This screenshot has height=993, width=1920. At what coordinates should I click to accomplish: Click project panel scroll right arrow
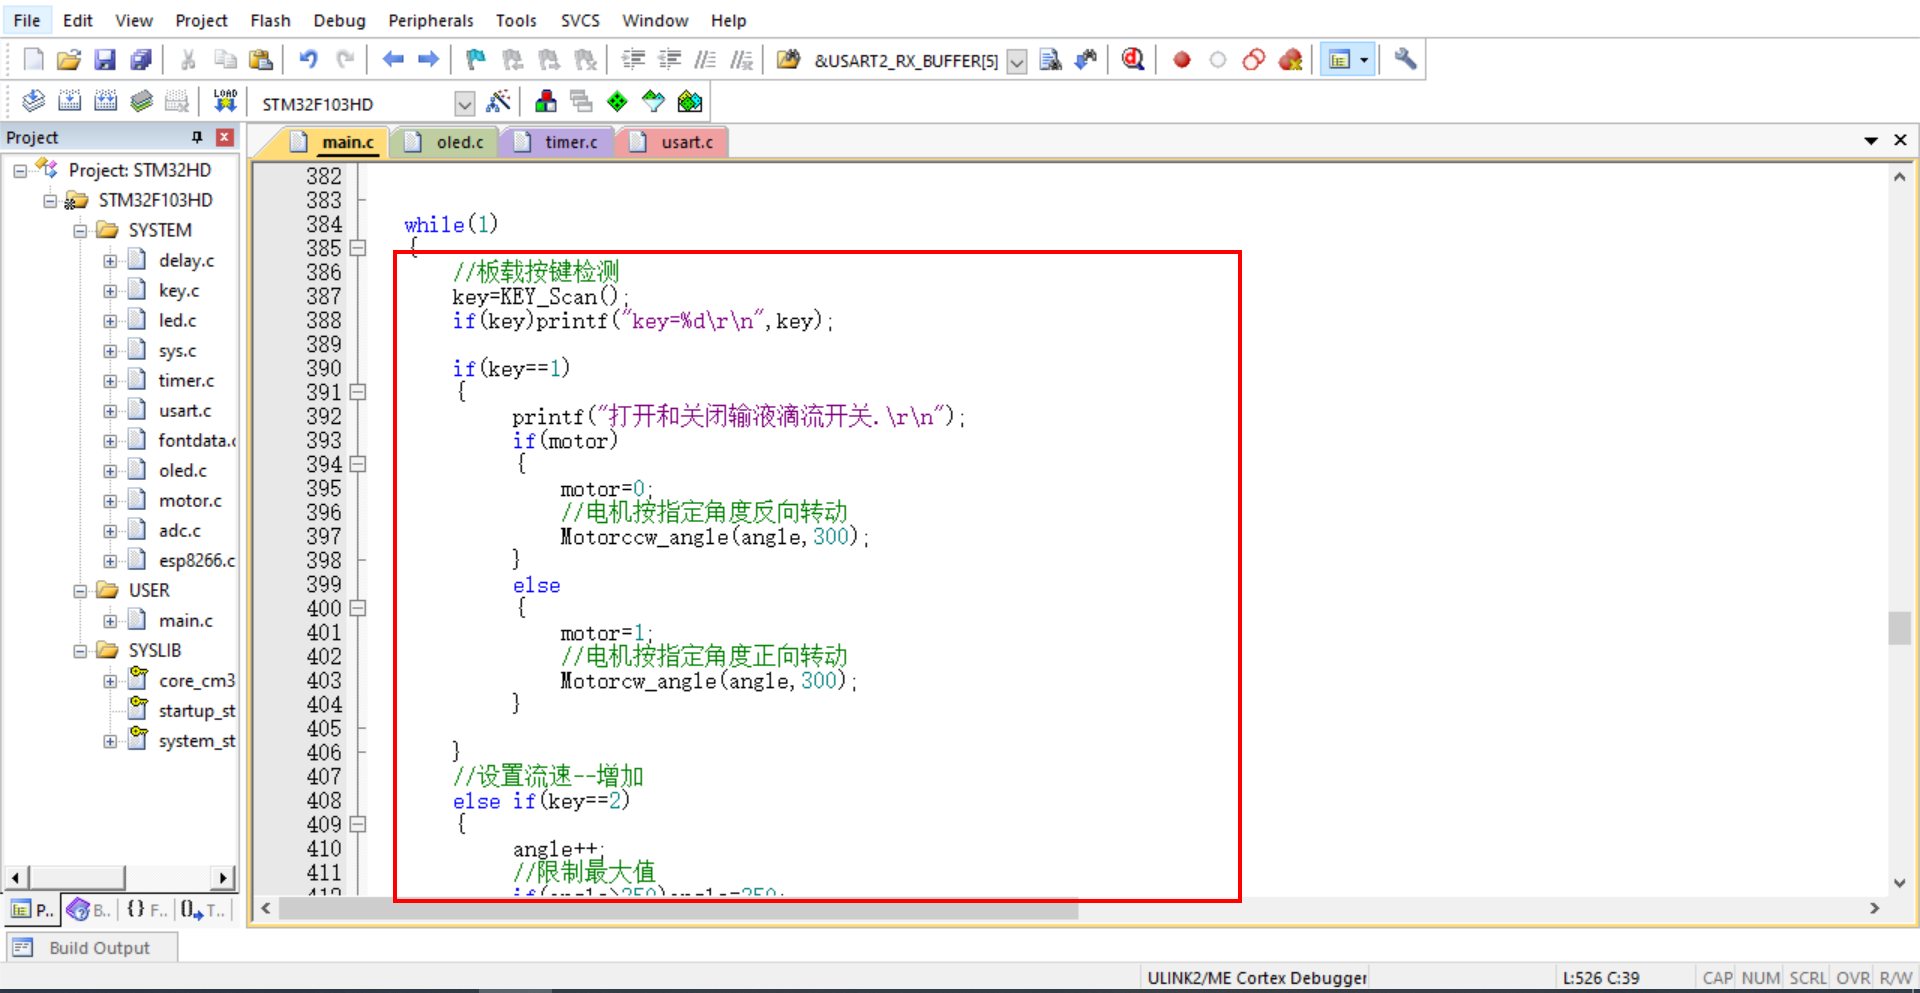(x=224, y=878)
